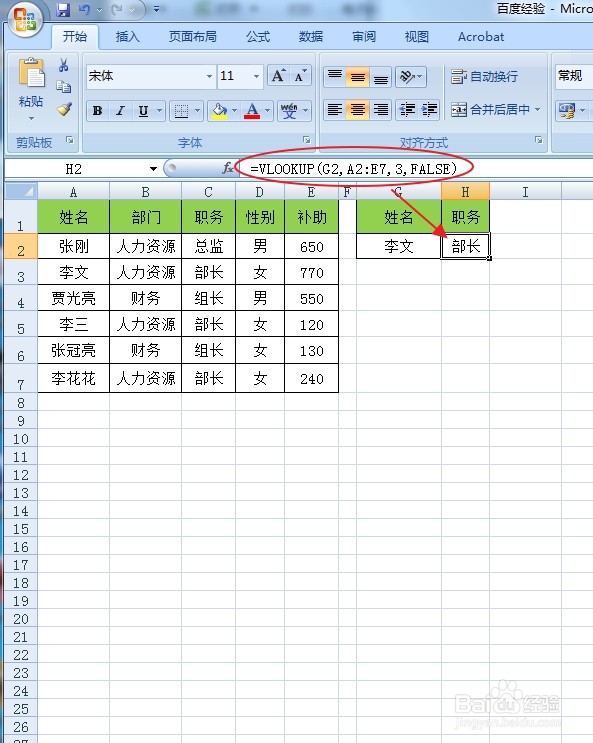
Task: Expand the borders dropdown arrow
Action: pyautogui.click(x=197, y=111)
